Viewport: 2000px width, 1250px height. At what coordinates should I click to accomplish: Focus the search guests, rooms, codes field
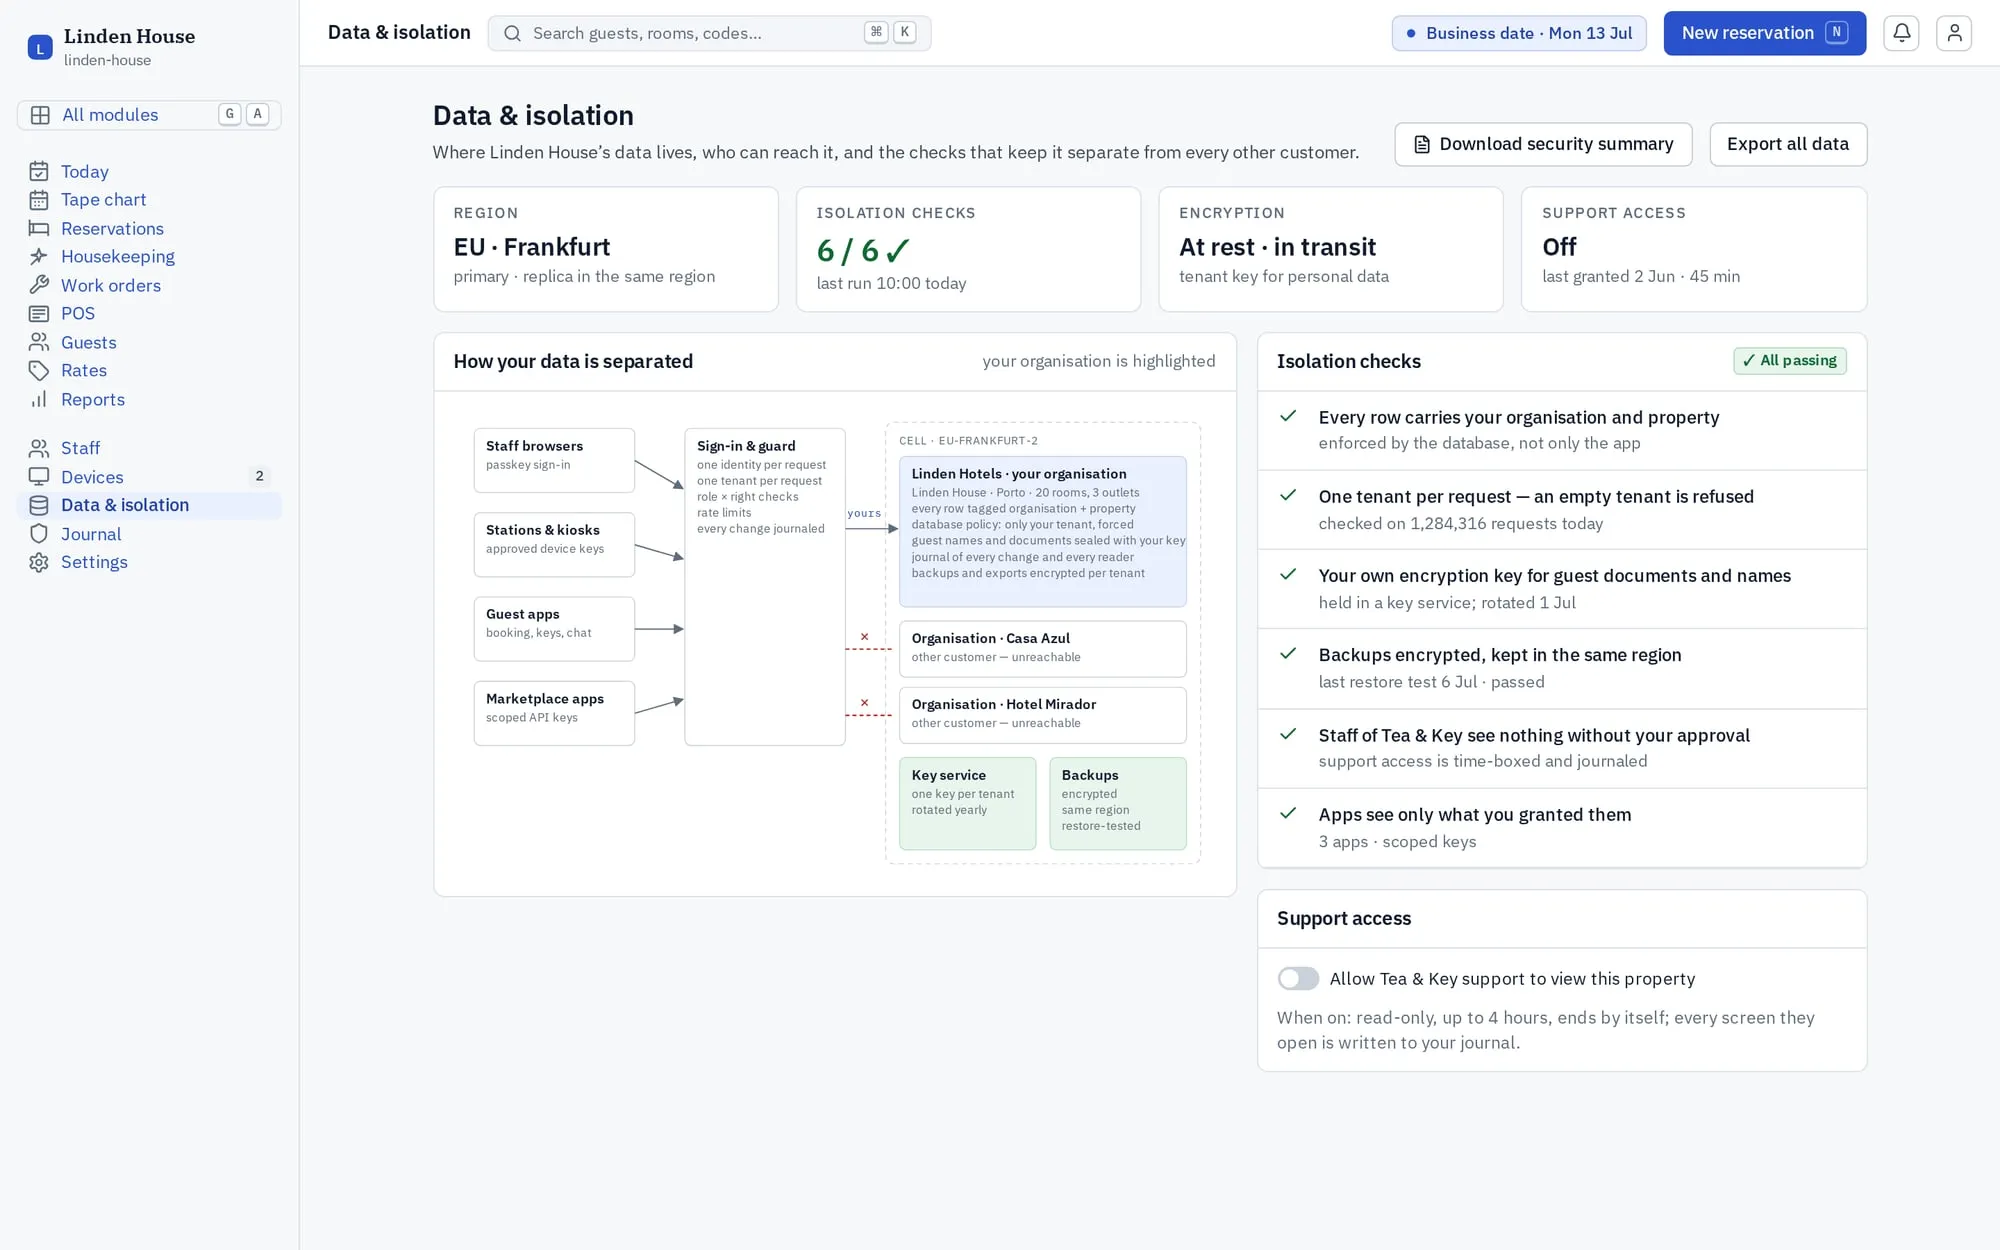coord(709,33)
